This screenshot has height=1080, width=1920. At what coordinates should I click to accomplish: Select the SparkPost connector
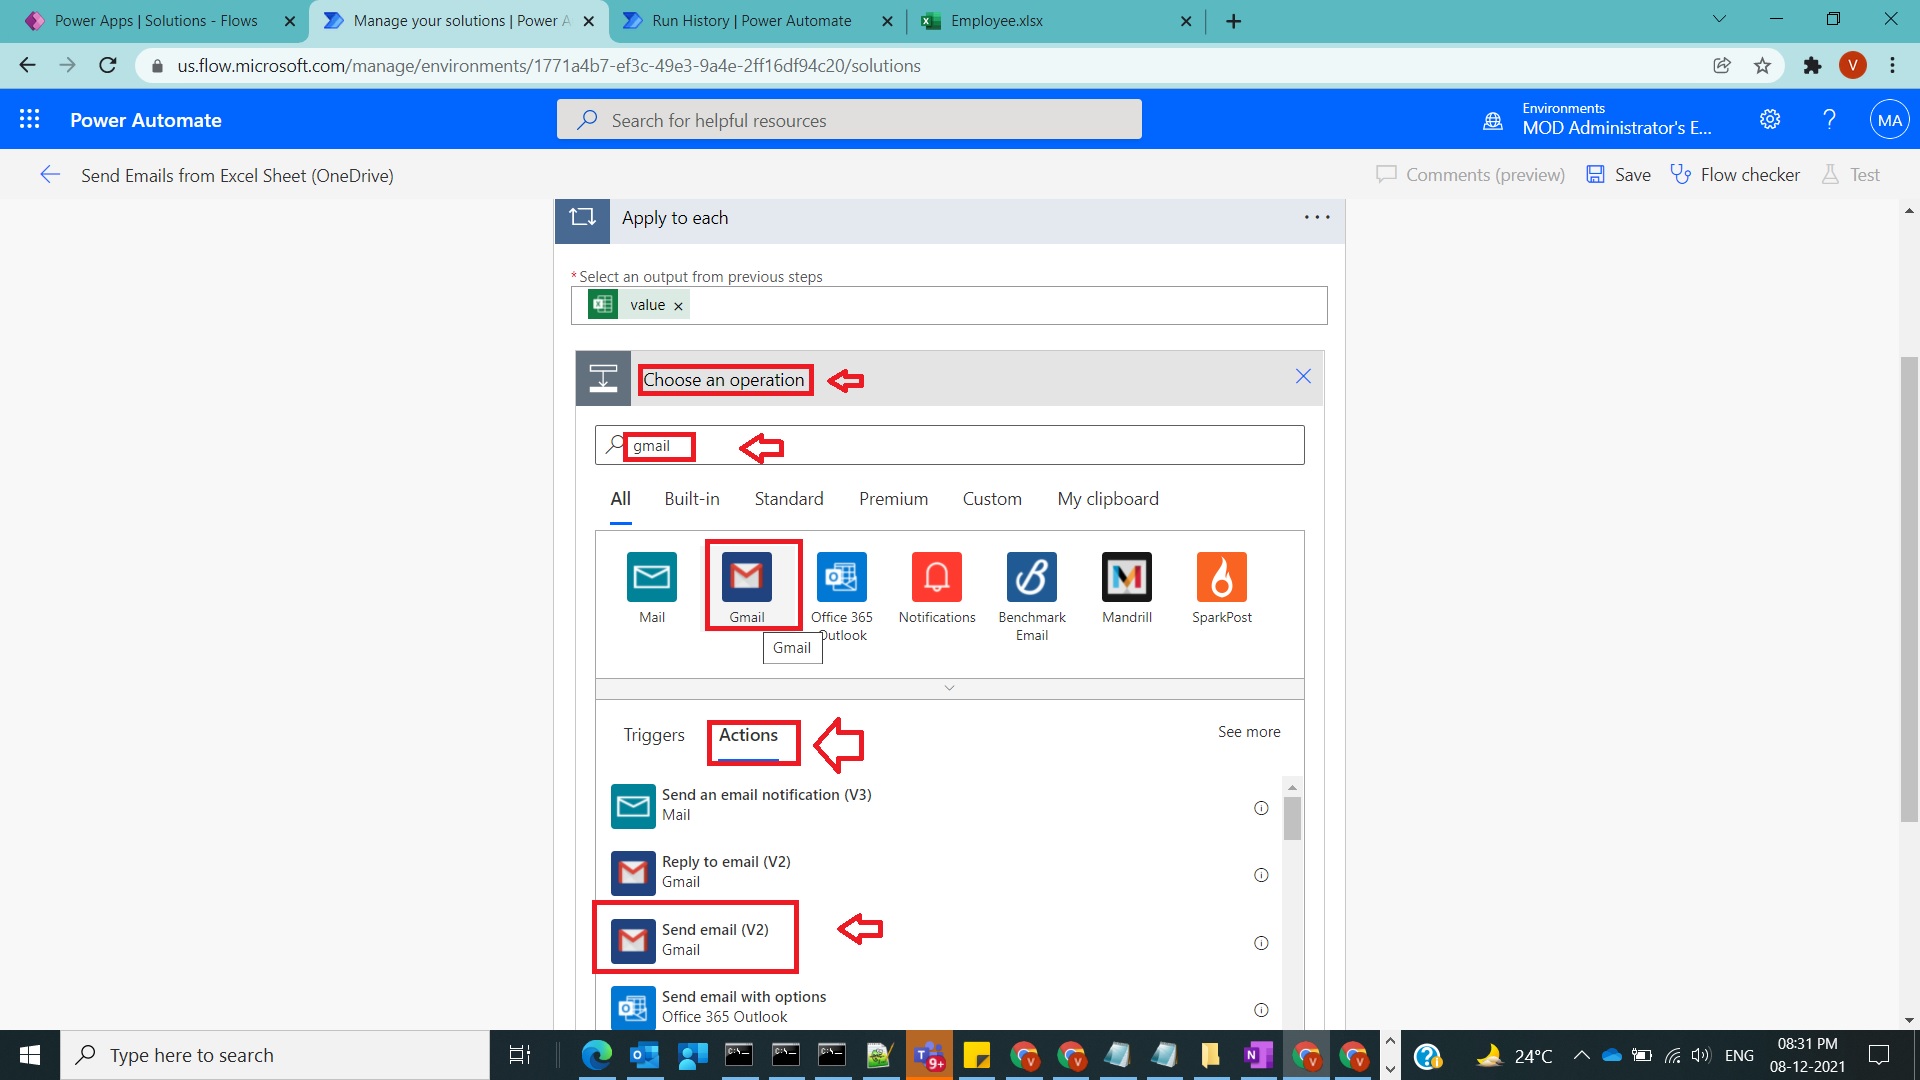coord(1221,577)
